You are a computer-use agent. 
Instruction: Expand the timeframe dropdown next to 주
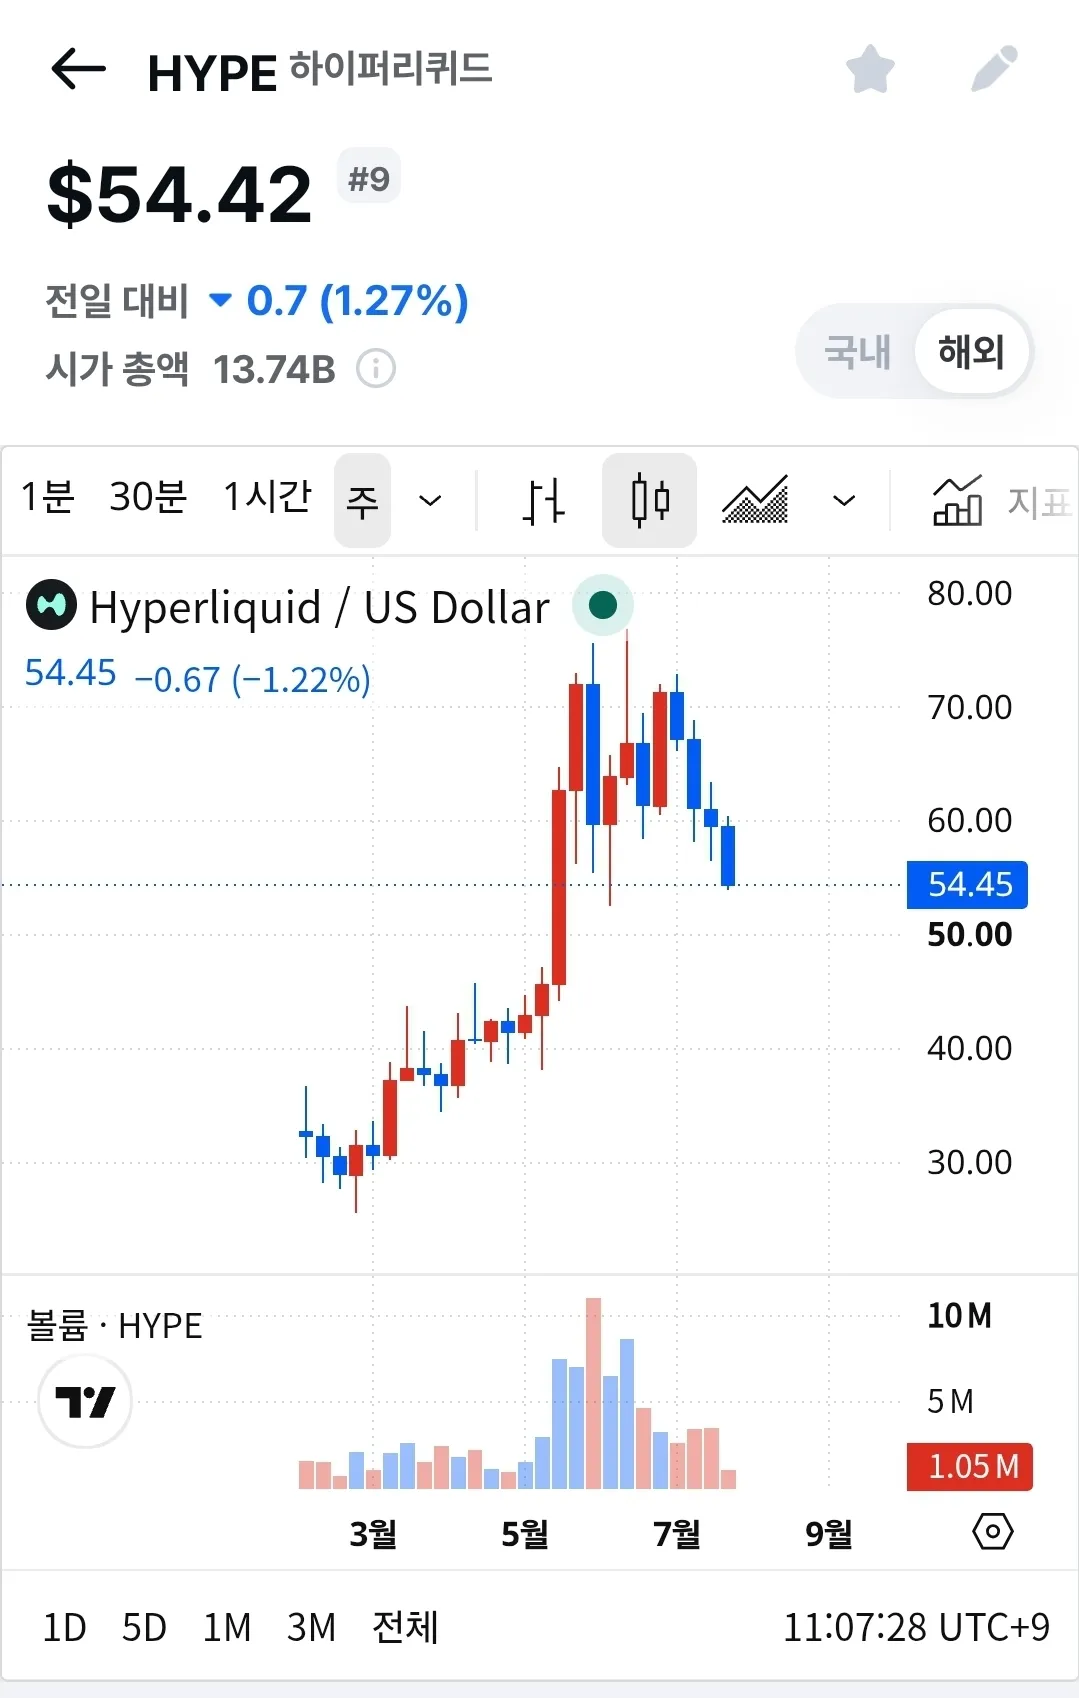tap(430, 500)
